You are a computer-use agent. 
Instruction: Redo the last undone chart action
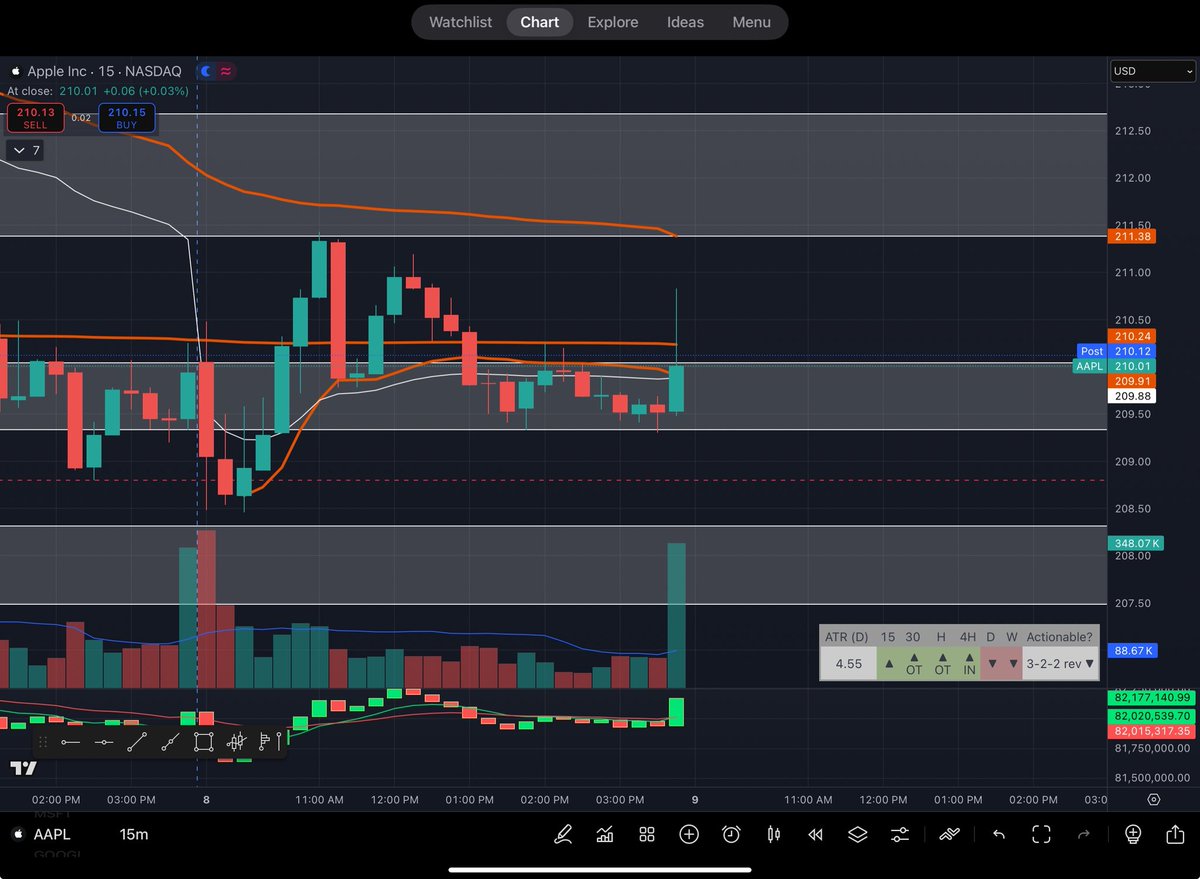coord(1083,834)
